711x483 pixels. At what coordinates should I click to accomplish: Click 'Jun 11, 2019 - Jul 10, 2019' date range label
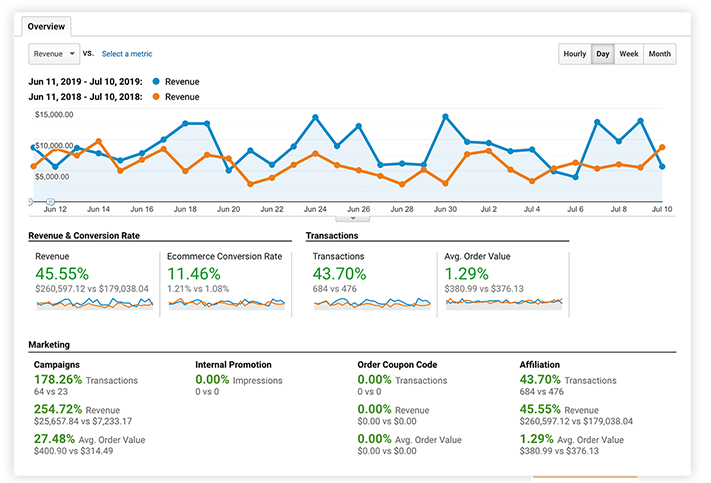[x=85, y=82]
